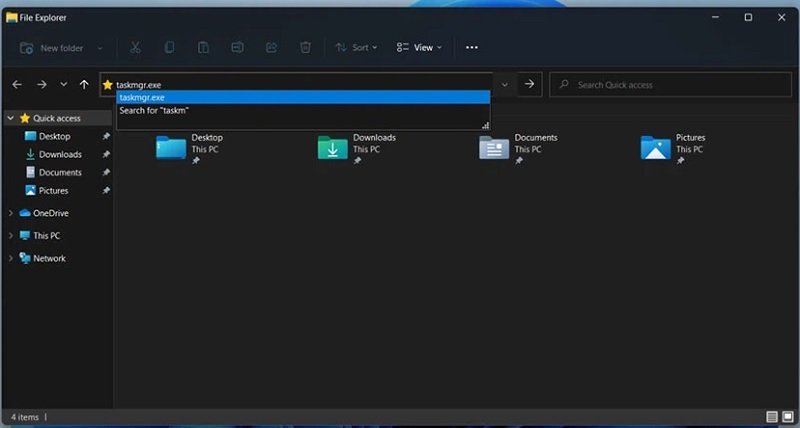Click the address bar containing taskmgr.exe

pos(296,85)
